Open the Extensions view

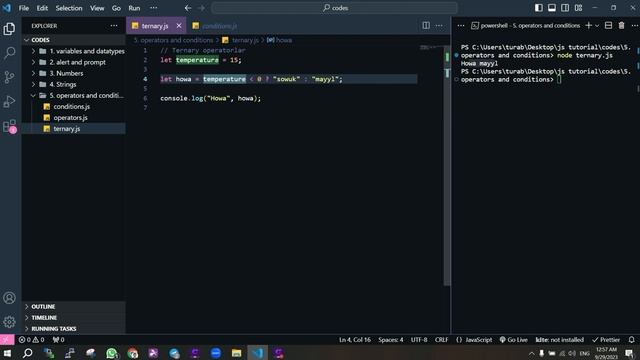coord(9,126)
